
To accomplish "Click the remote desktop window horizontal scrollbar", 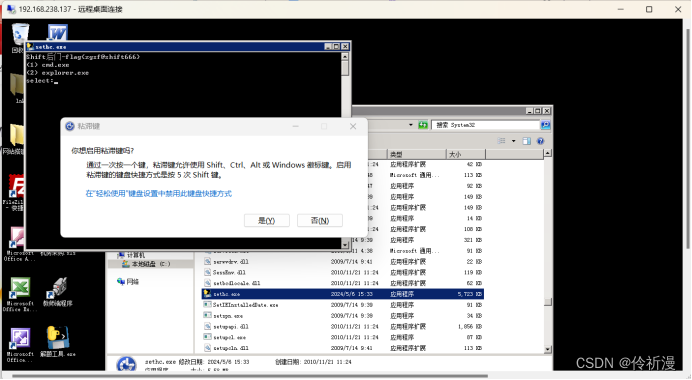I will tap(250, 376).
